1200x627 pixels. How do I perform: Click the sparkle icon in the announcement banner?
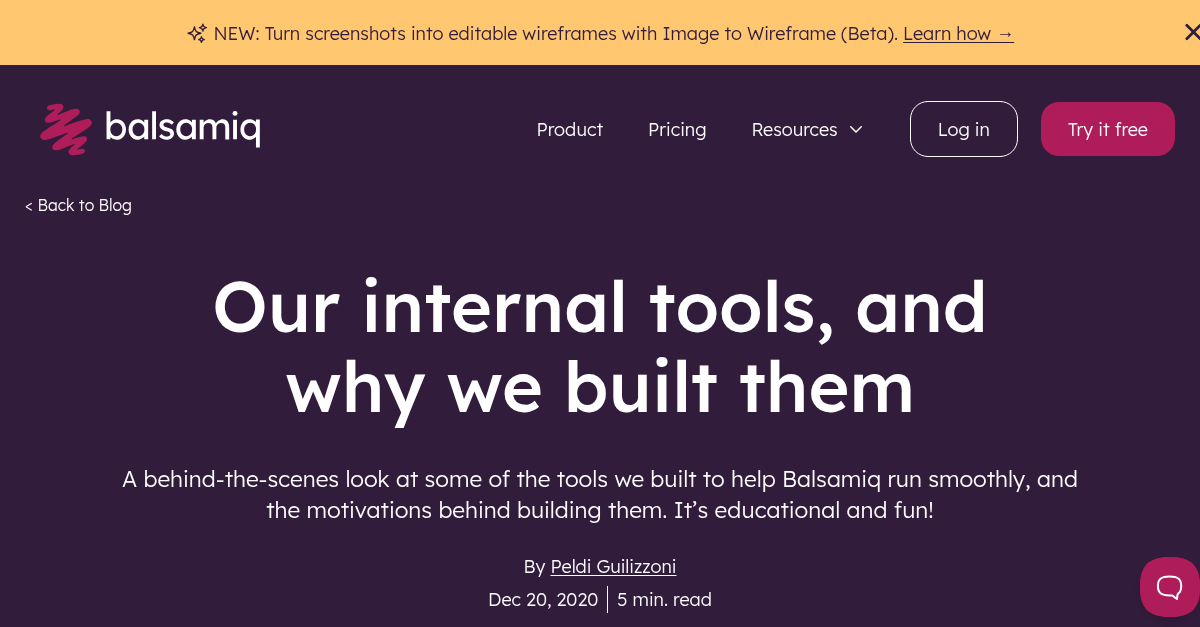196,32
